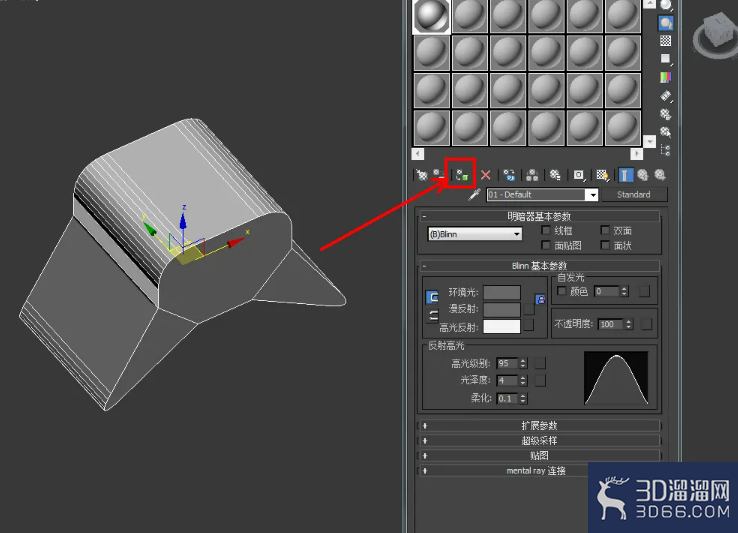Enable the 自发光 颜色 checkbox

[562, 291]
